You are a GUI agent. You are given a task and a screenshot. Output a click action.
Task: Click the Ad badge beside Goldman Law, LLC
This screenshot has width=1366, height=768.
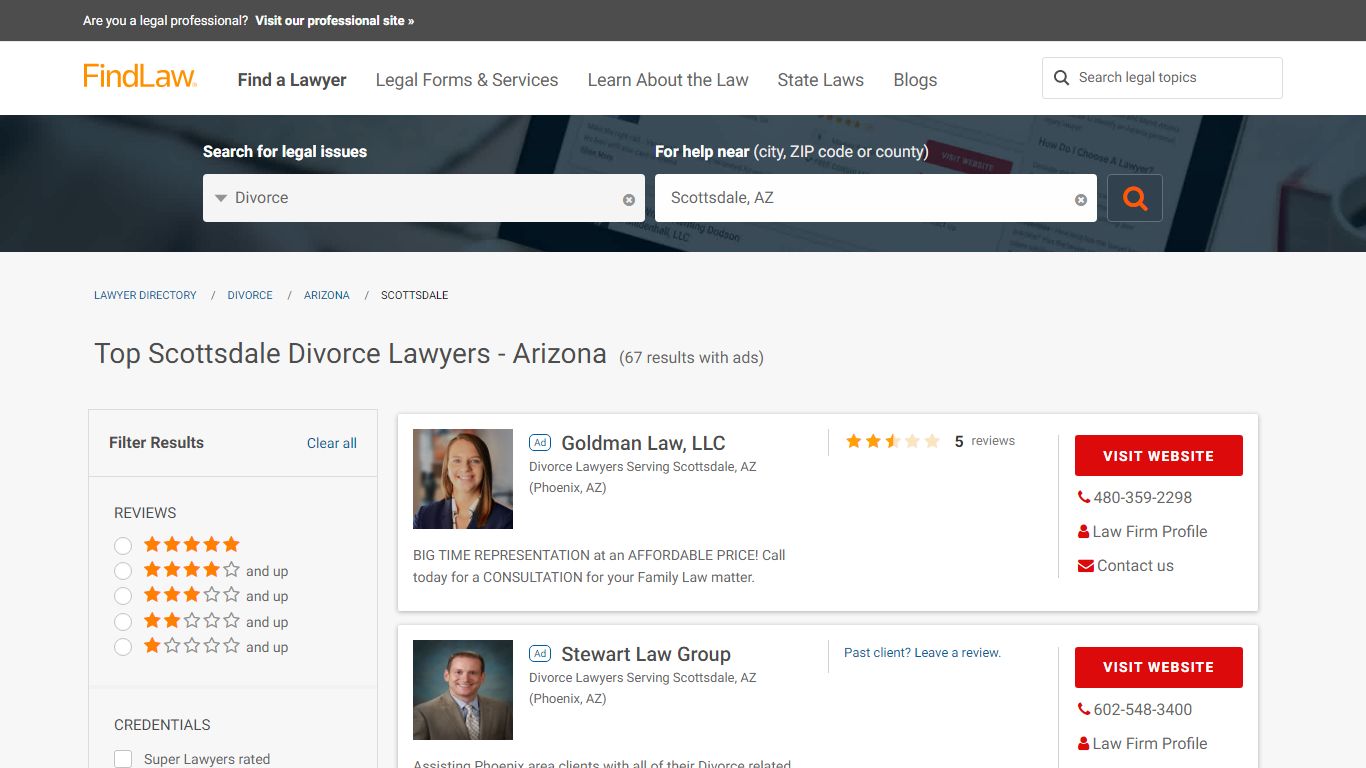540,443
